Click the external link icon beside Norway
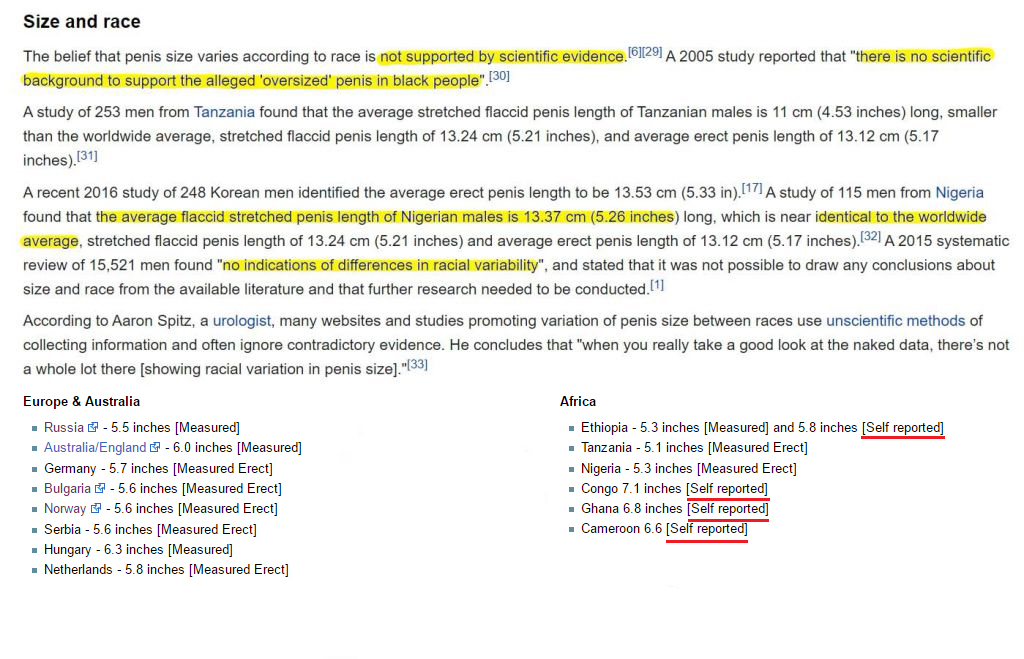The height and width of the screenshot is (659, 1024). pos(96,509)
